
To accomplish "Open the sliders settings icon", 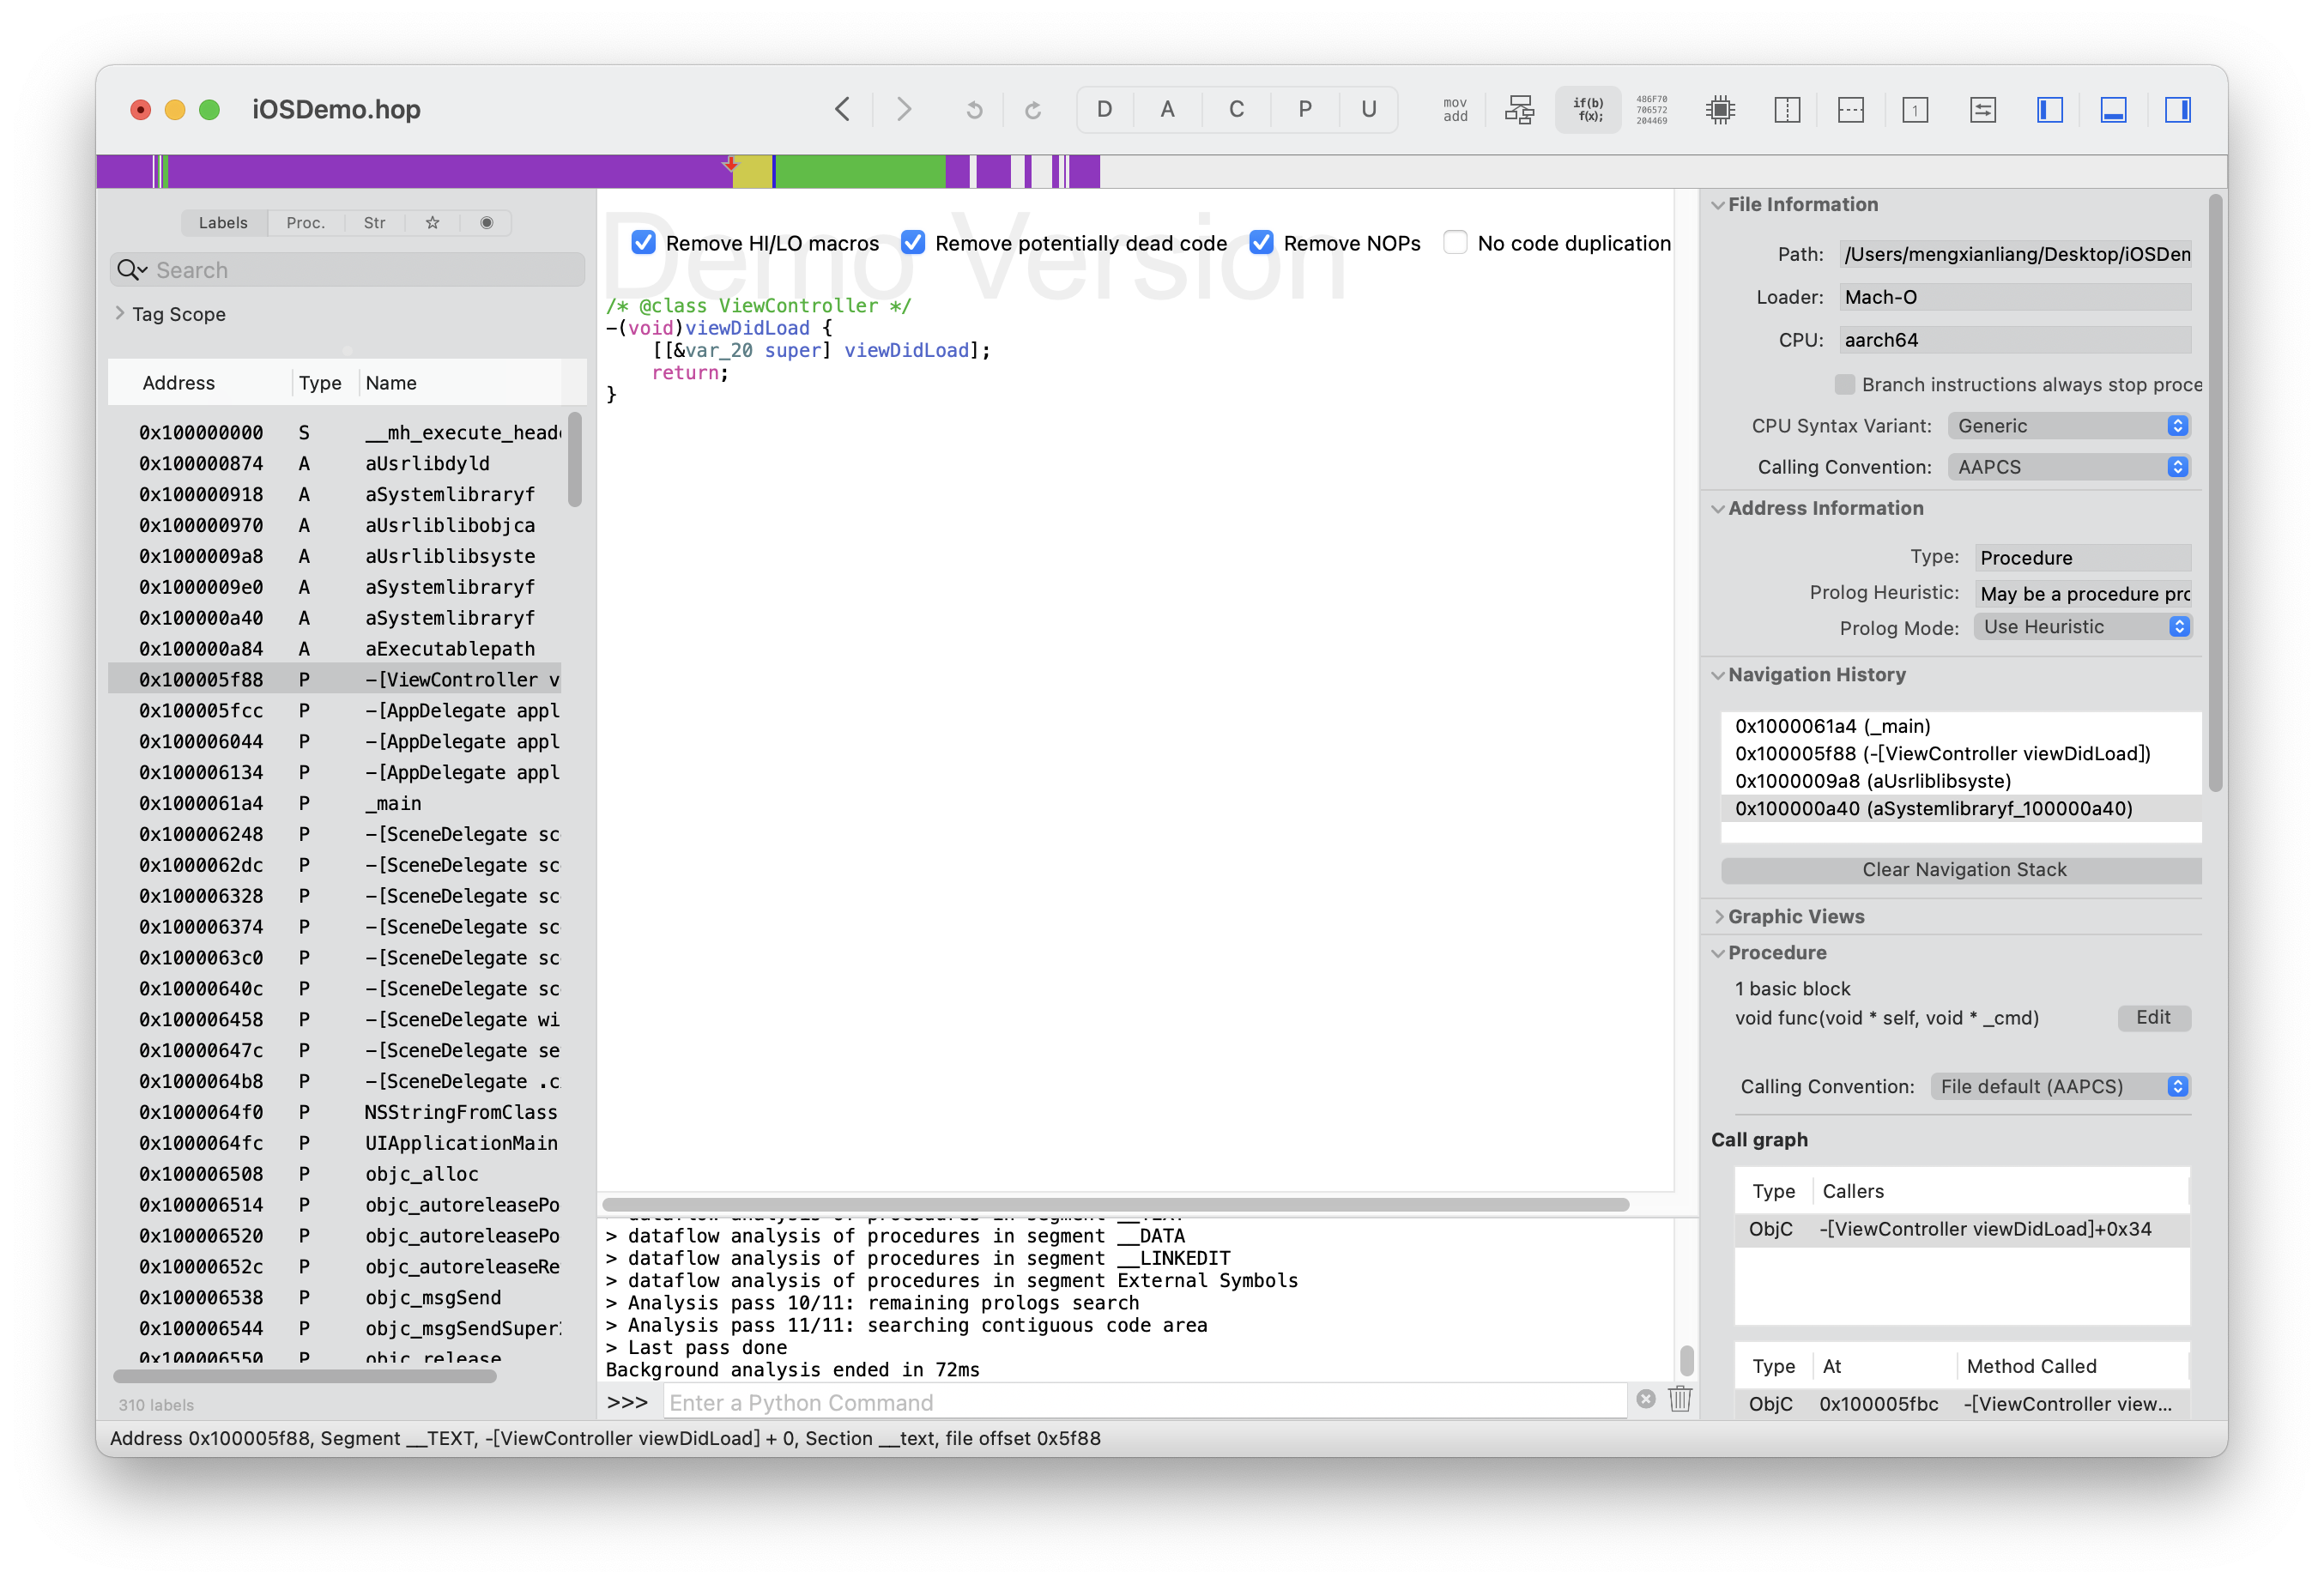I will [x=1983, y=110].
